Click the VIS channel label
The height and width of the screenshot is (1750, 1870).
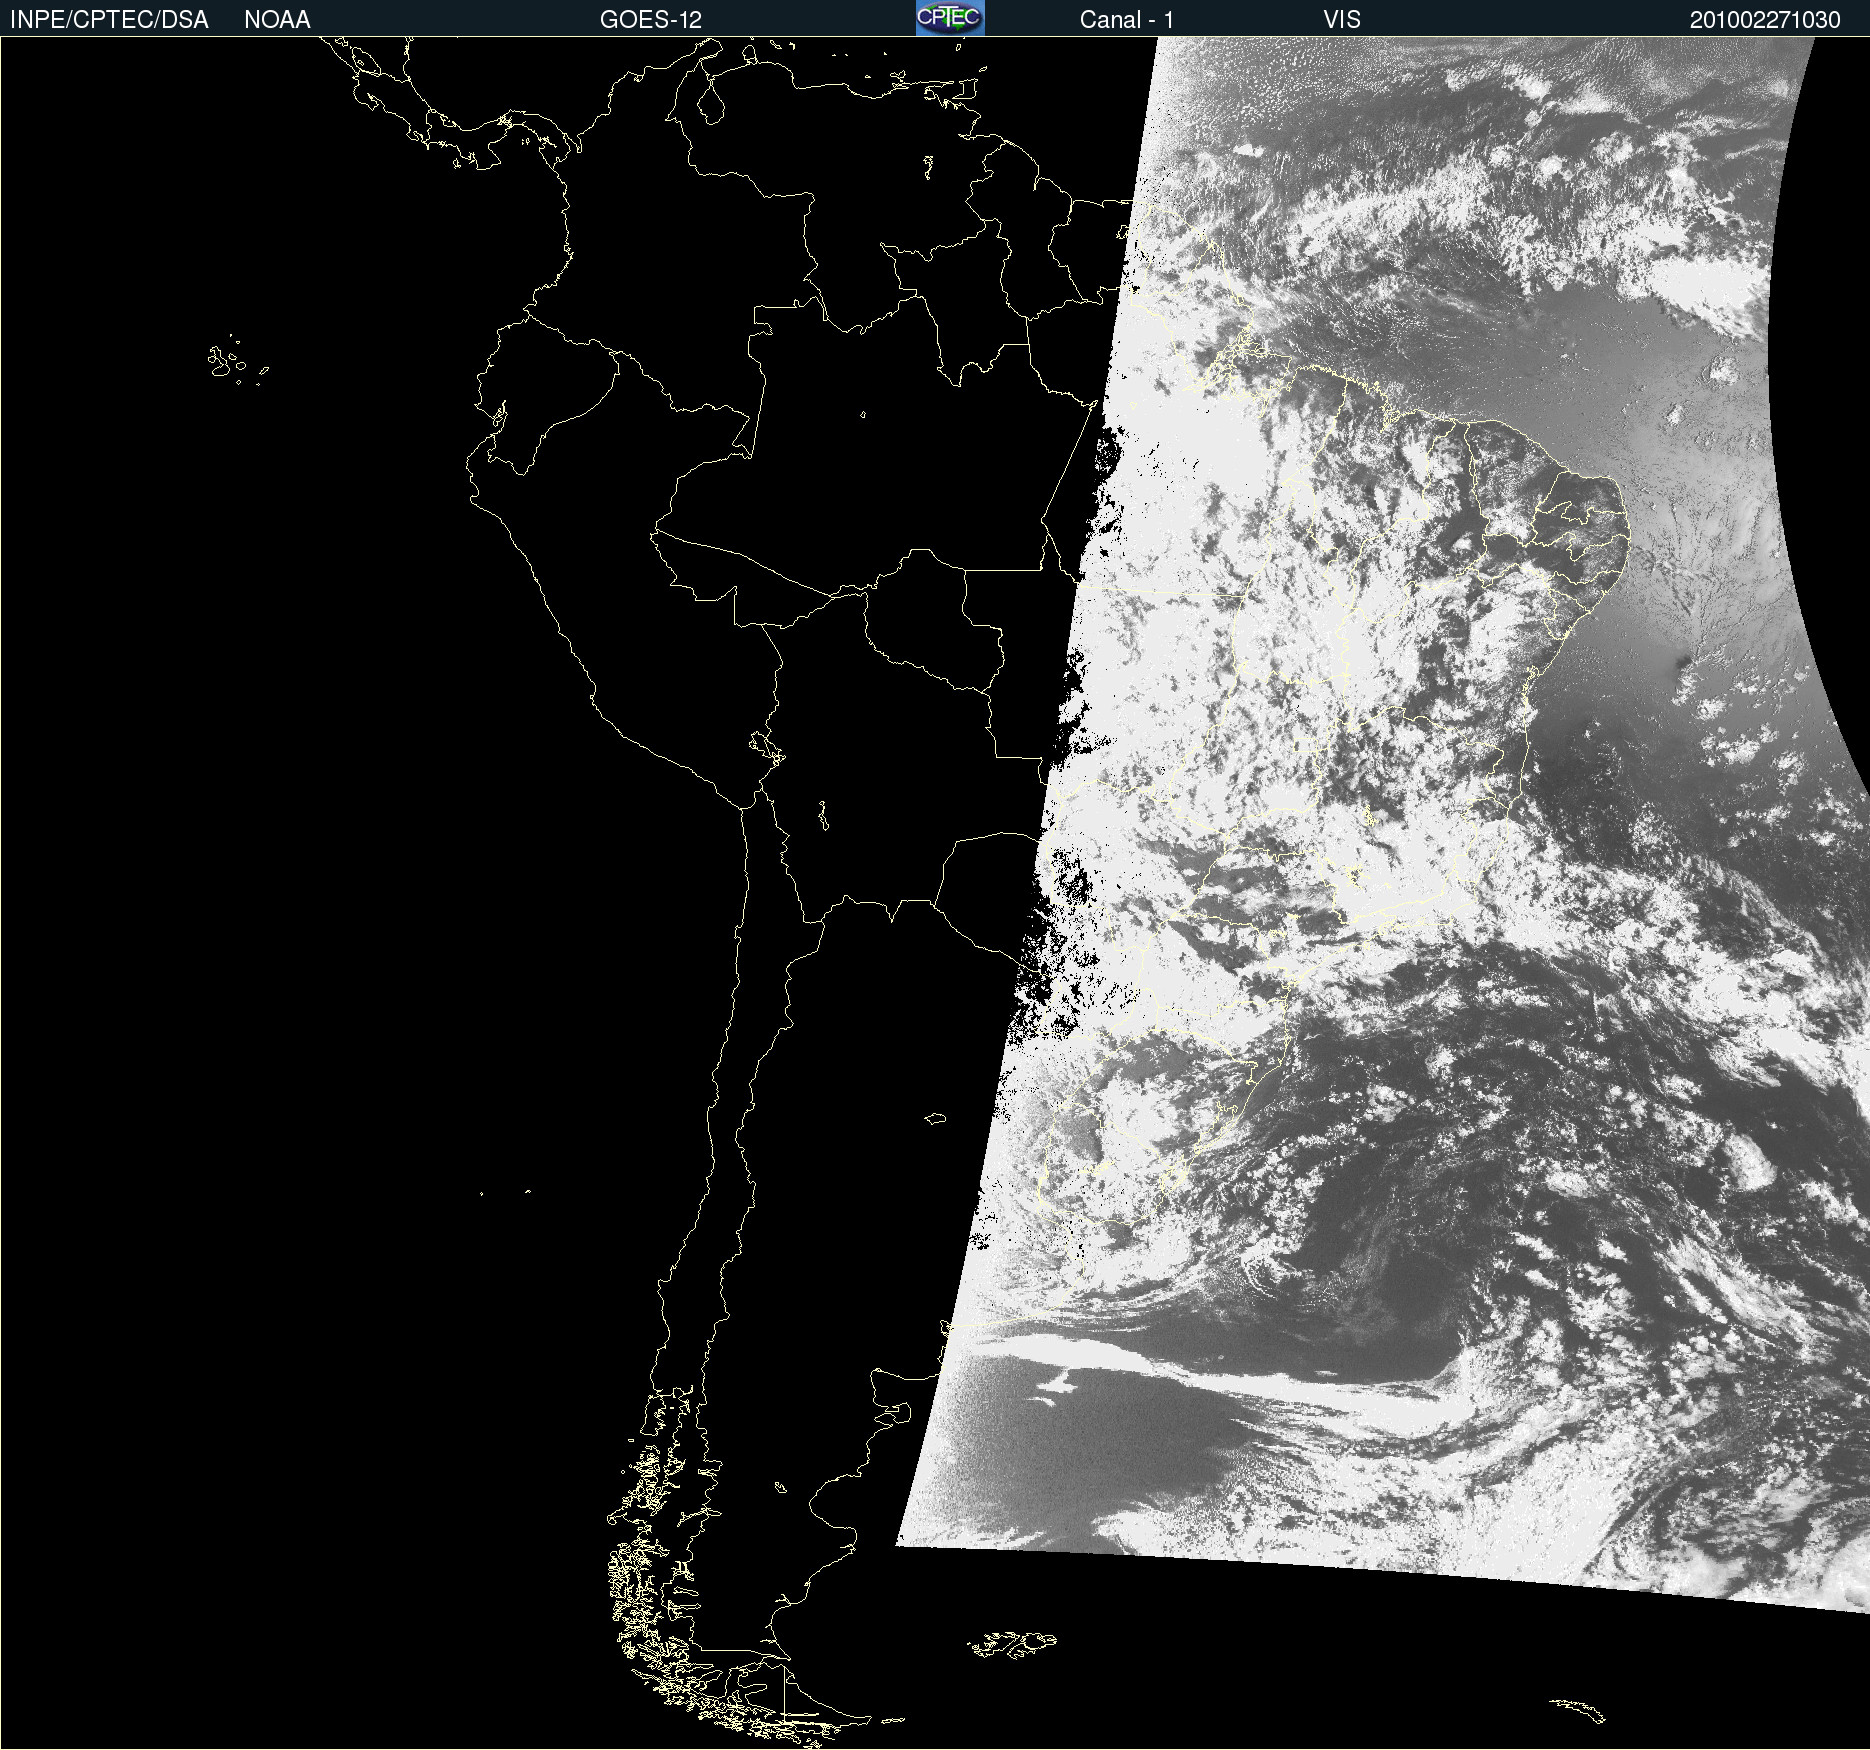[x=1342, y=20]
